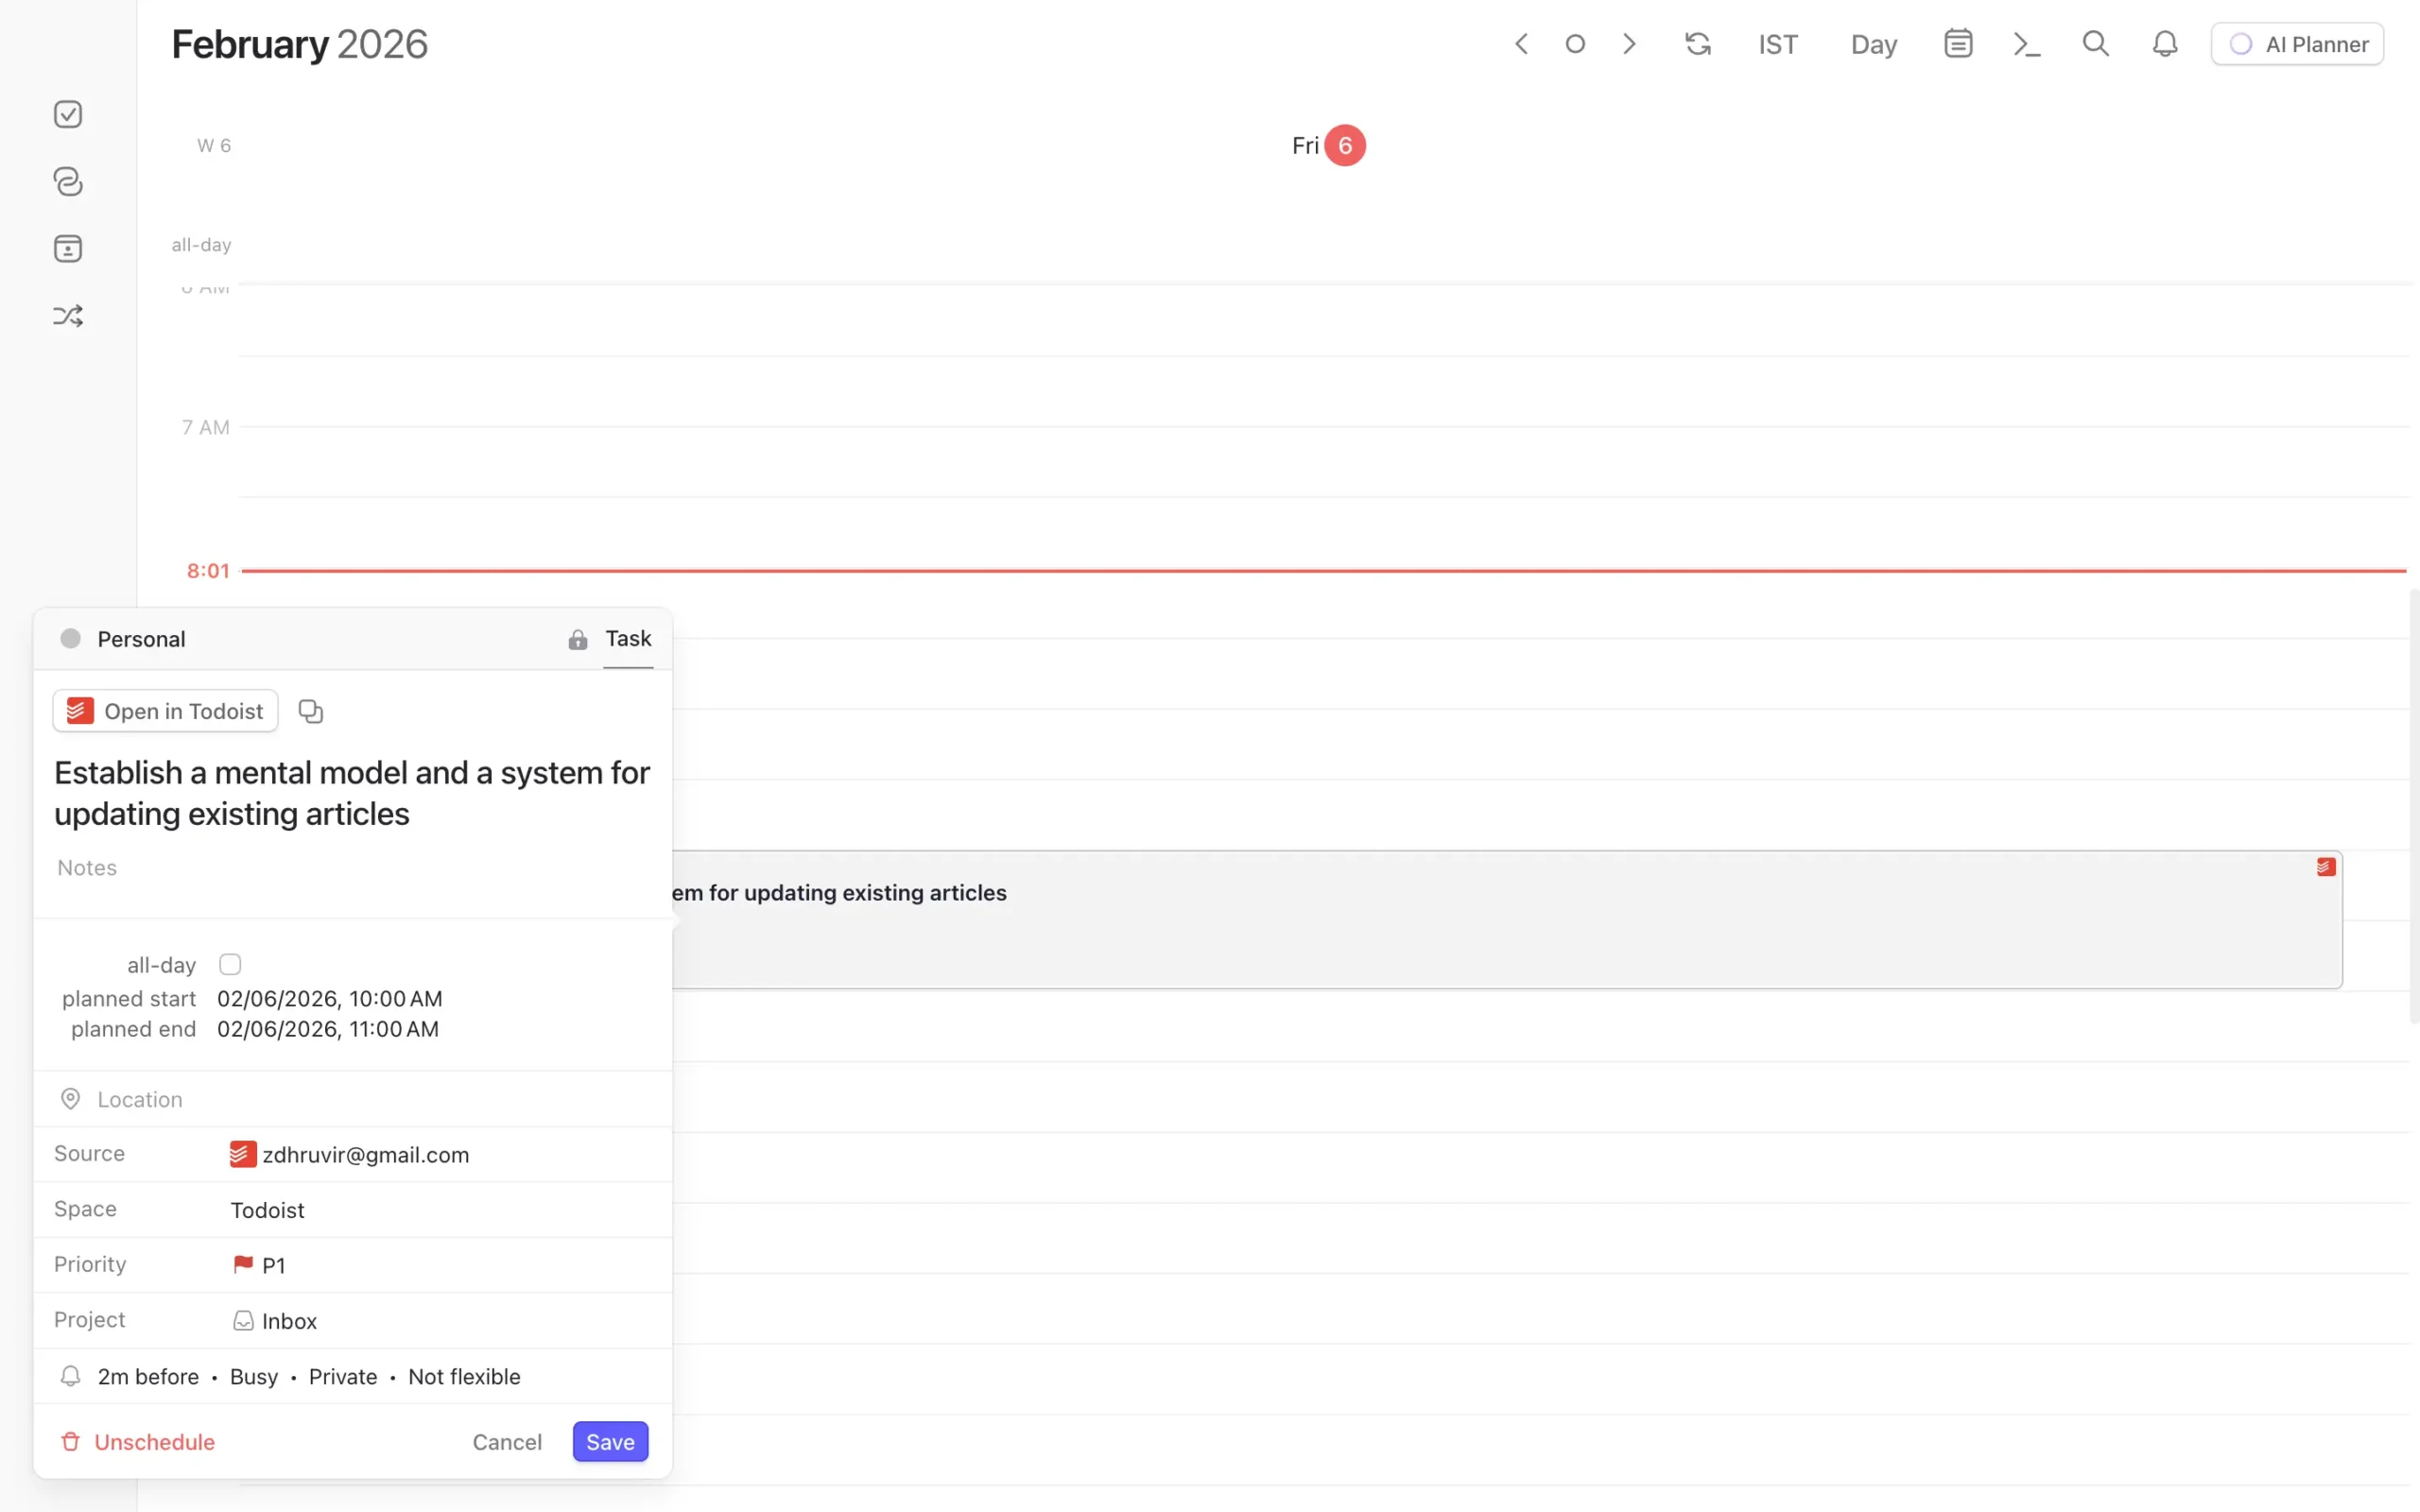2420x1512 pixels.
Task: Open the calendar list icon in the toolbar
Action: [x=1957, y=43]
